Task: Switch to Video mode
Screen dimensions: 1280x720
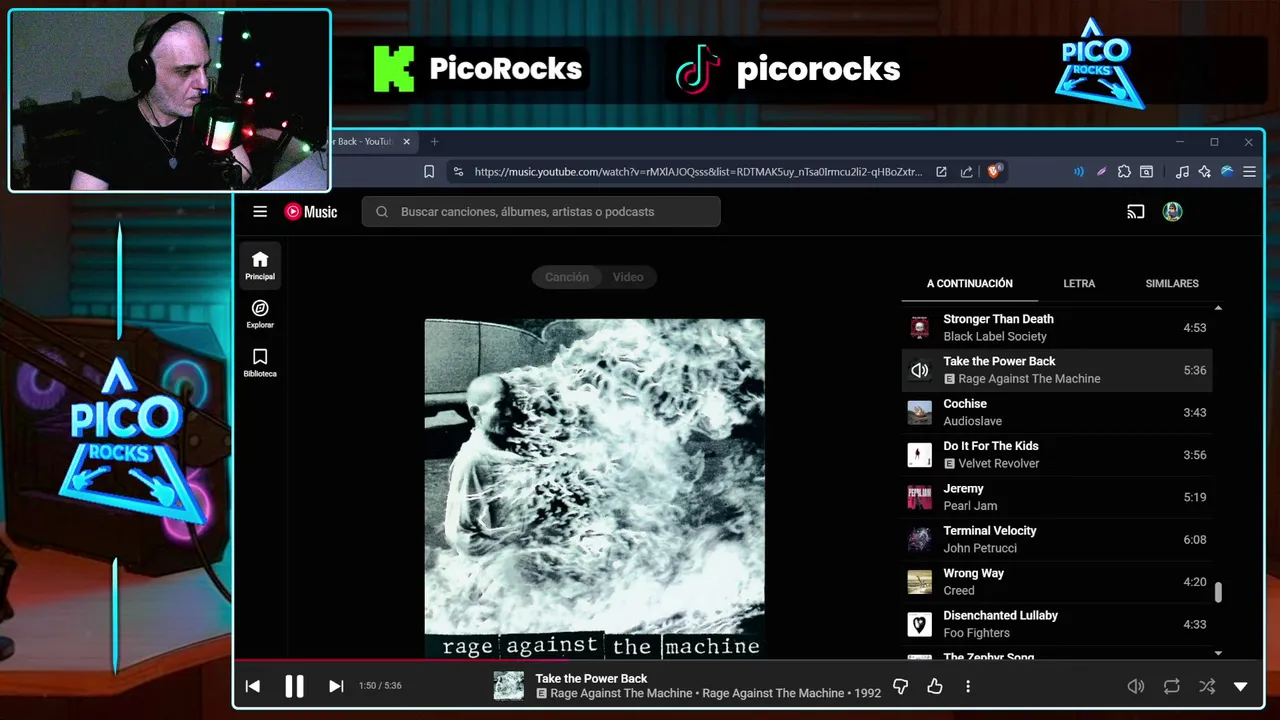Action: (628, 277)
